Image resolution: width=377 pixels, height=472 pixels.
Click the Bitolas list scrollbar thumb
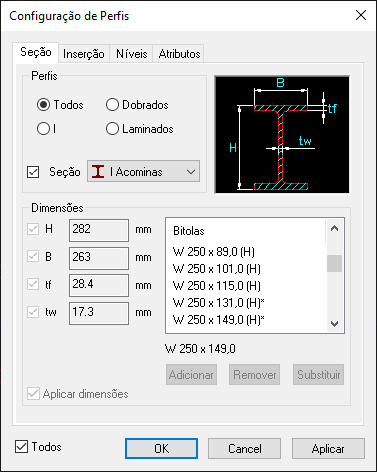(334, 263)
